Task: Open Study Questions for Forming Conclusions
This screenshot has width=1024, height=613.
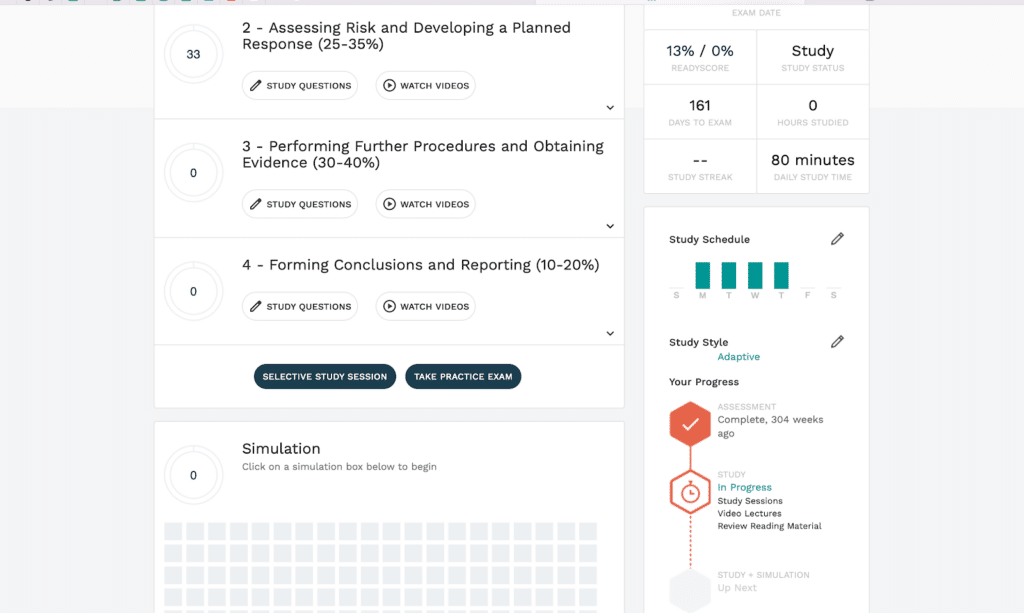Action: [300, 307]
